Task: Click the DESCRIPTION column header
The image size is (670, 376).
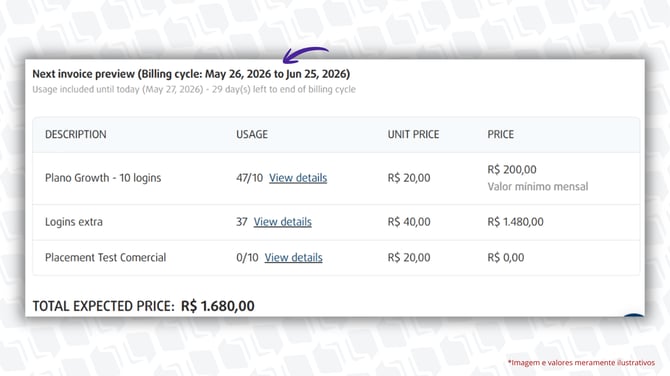Action: [x=76, y=134]
